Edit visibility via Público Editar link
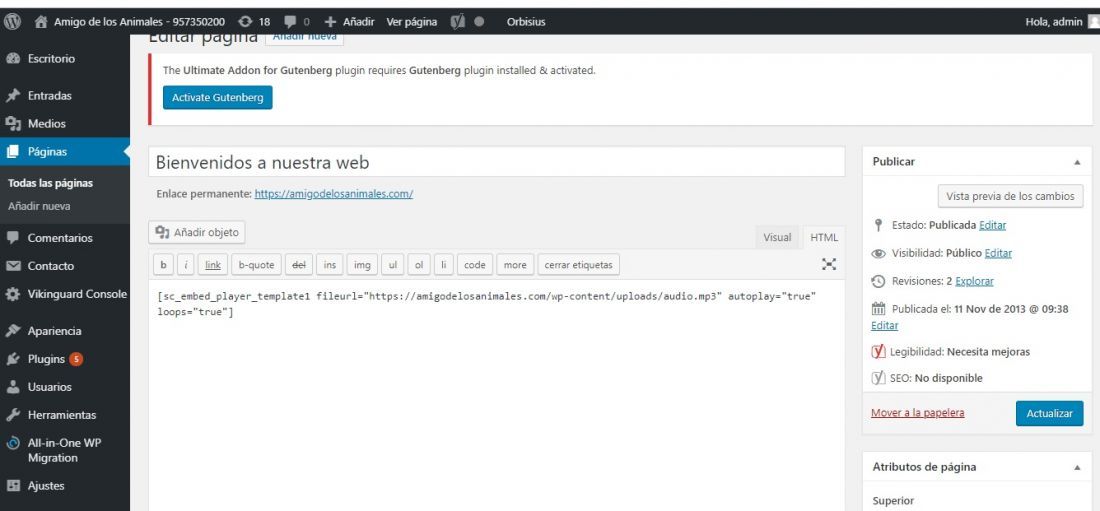Viewport: 1100px width, 511px height. click(x=998, y=253)
